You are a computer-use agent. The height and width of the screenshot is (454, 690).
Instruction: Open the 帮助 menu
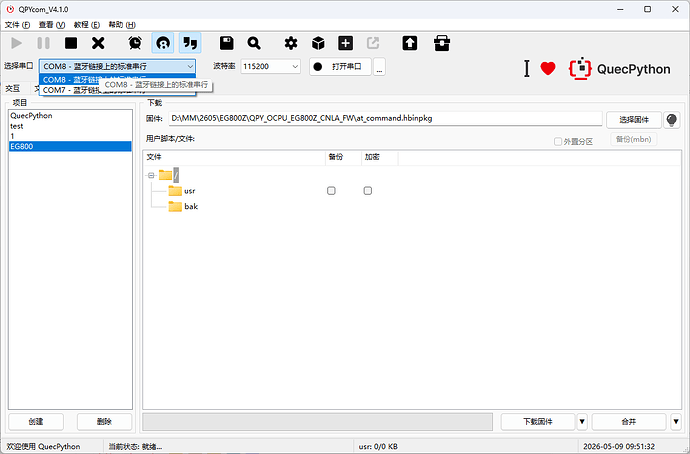[122, 25]
